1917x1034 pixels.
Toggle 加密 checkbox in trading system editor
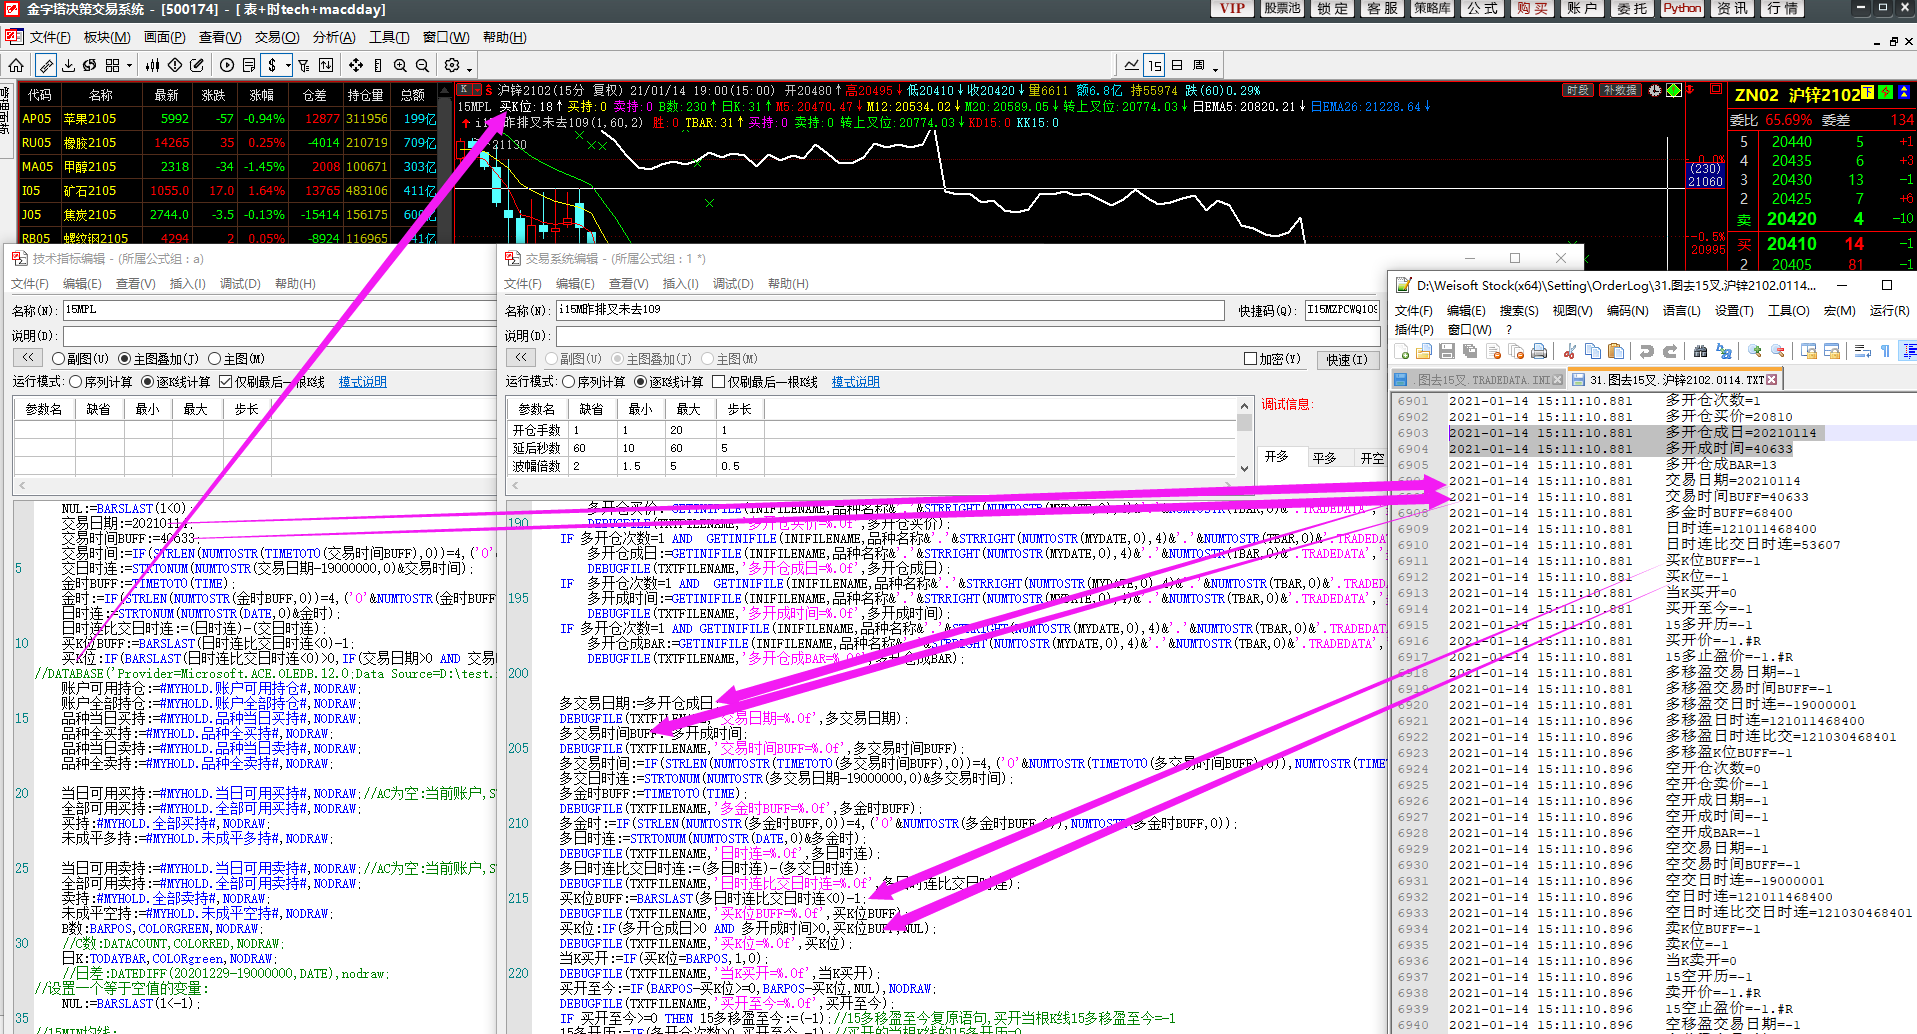[x=1272, y=359]
